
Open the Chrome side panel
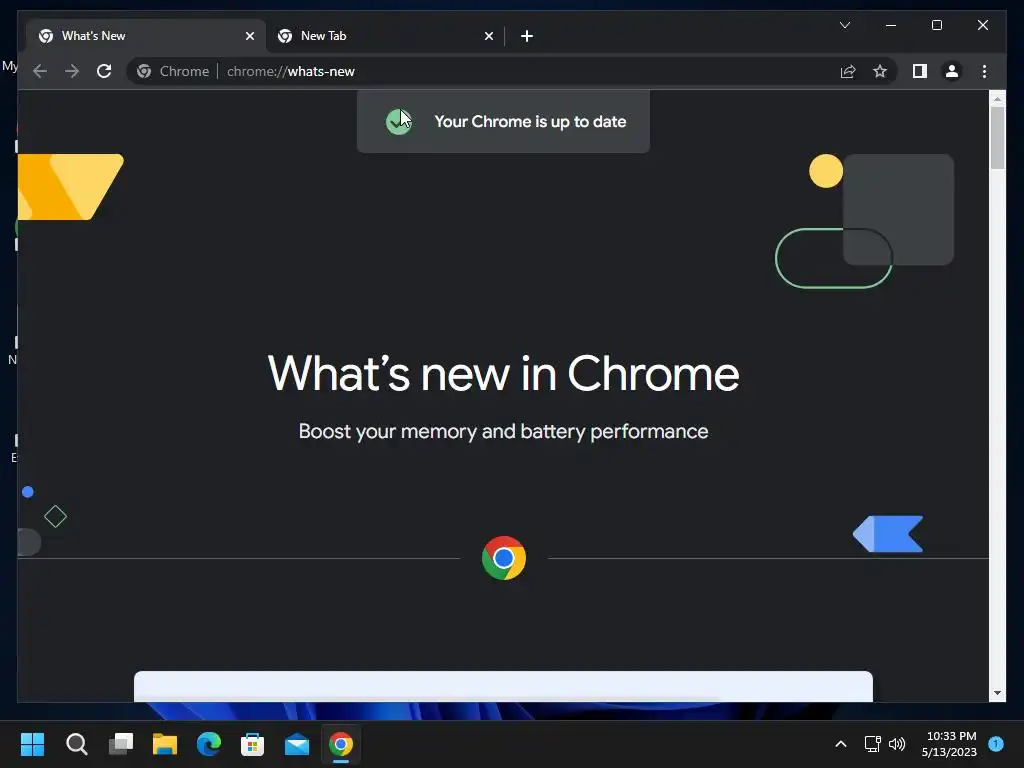tap(920, 71)
